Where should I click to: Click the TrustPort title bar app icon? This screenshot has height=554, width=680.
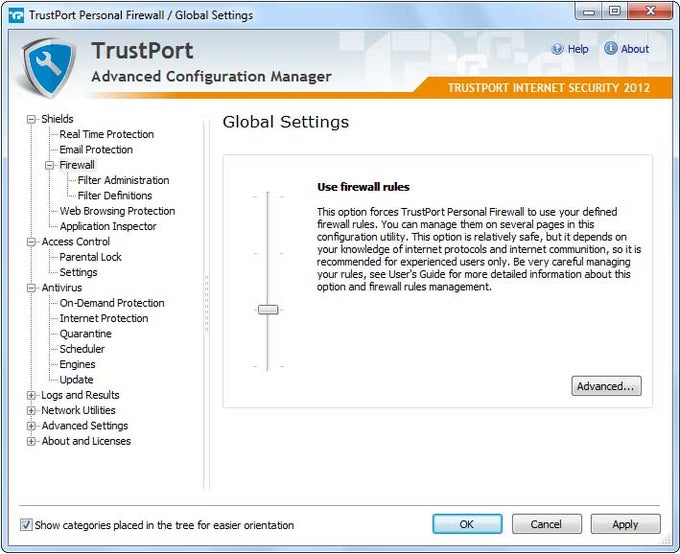click(x=16, y=15)
